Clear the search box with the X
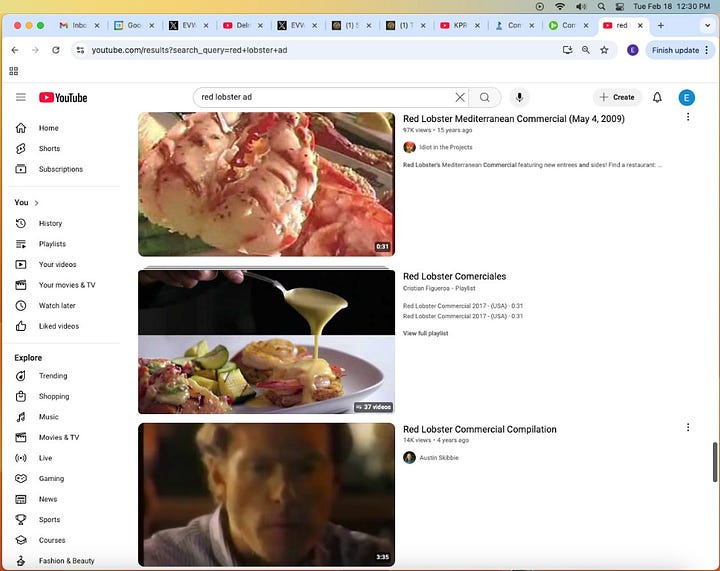Screen dimensions: 720x571 click(x=460, y=97)
